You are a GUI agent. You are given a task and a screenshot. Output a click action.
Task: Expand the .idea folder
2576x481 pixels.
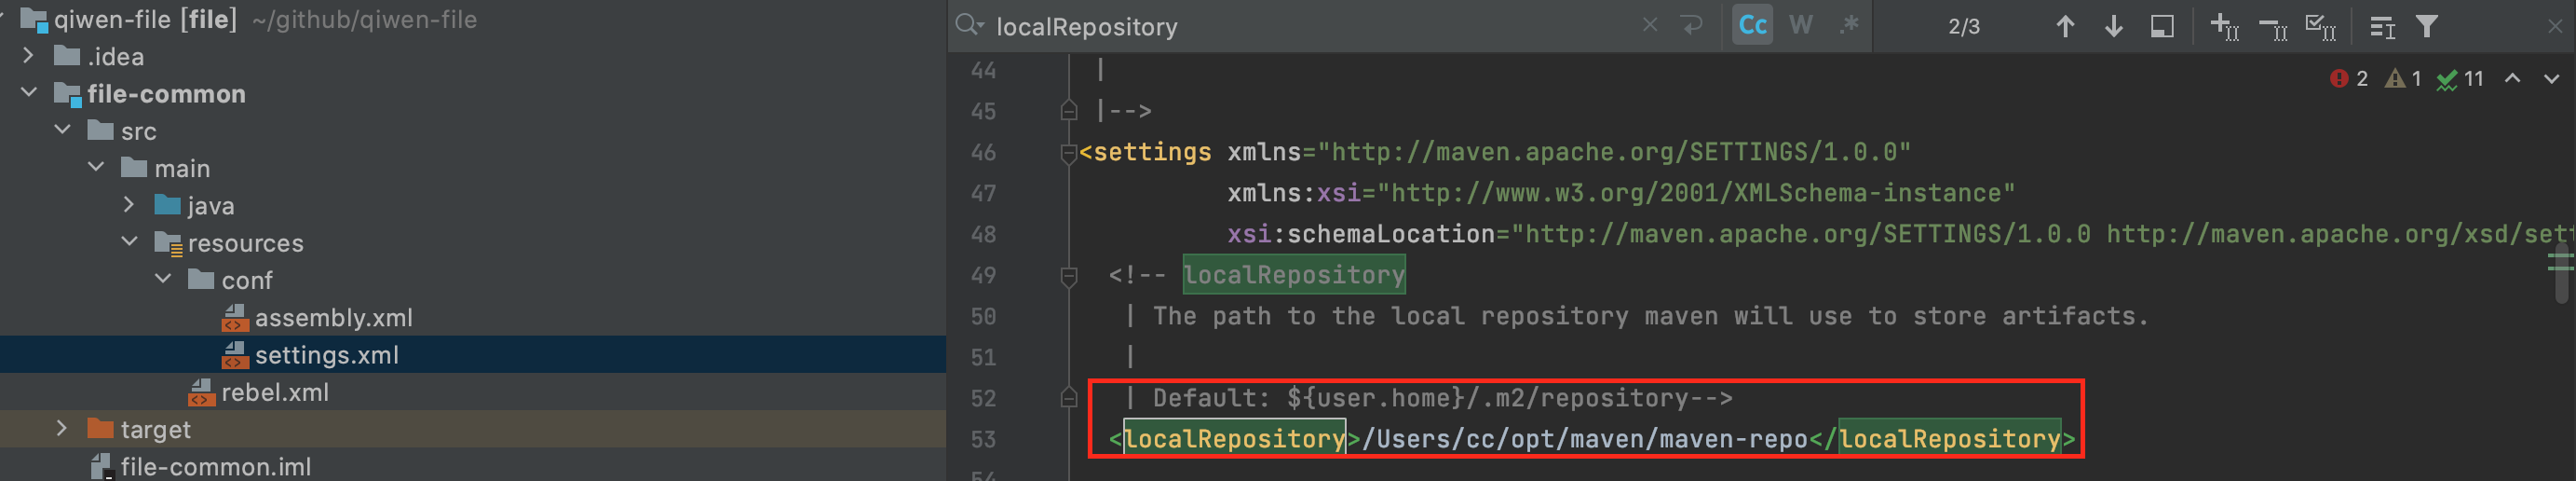pyautogui.click(x=29, y=56)
